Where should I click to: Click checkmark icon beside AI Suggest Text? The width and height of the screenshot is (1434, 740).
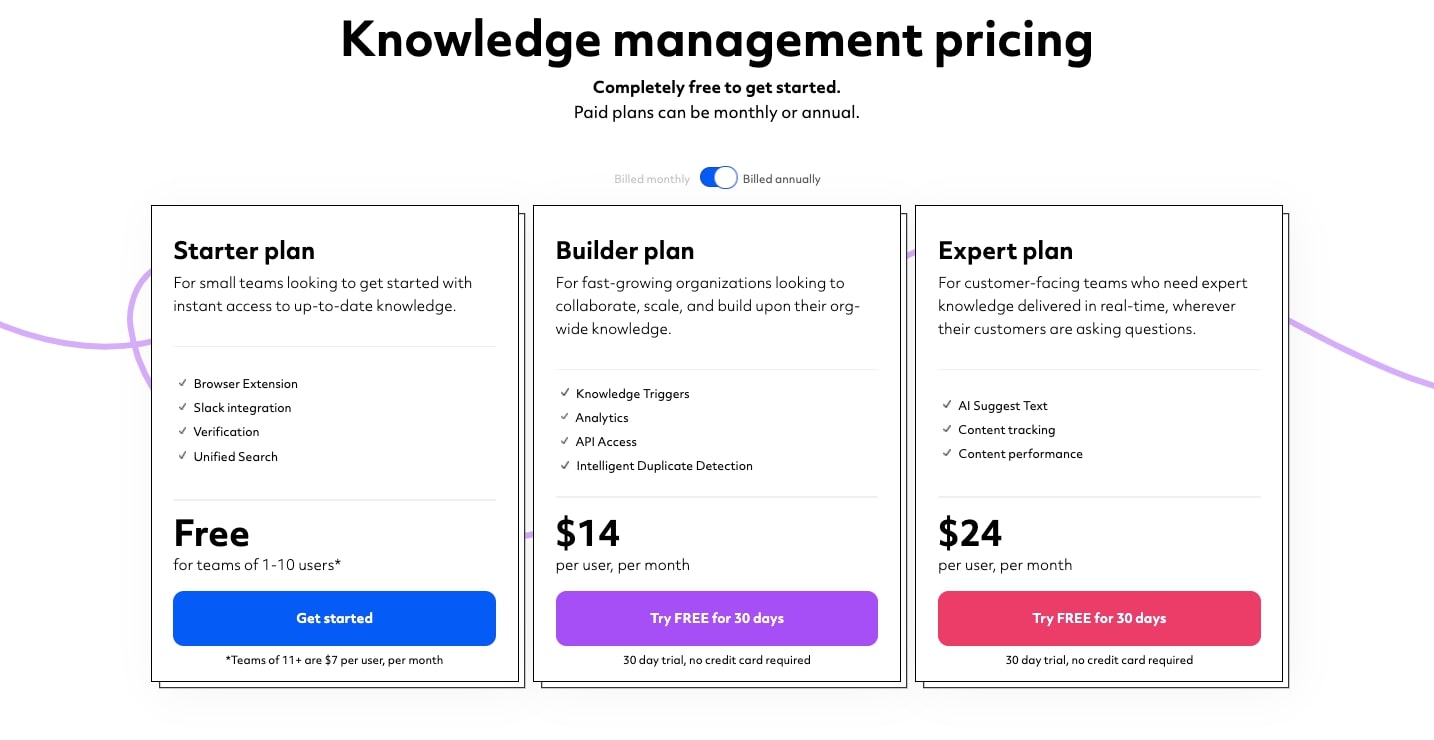pos(947,405)
